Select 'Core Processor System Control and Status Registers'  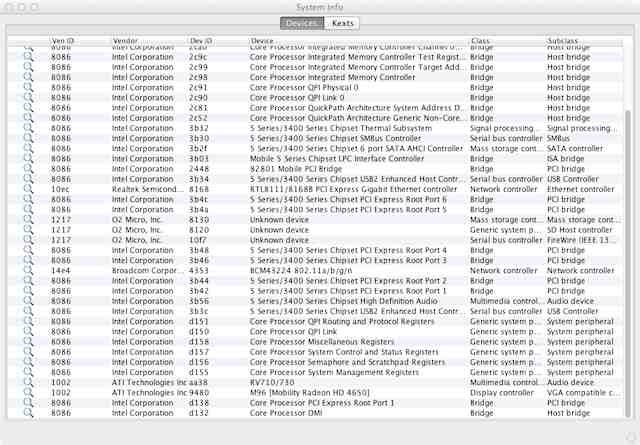[x=344, y=352]
